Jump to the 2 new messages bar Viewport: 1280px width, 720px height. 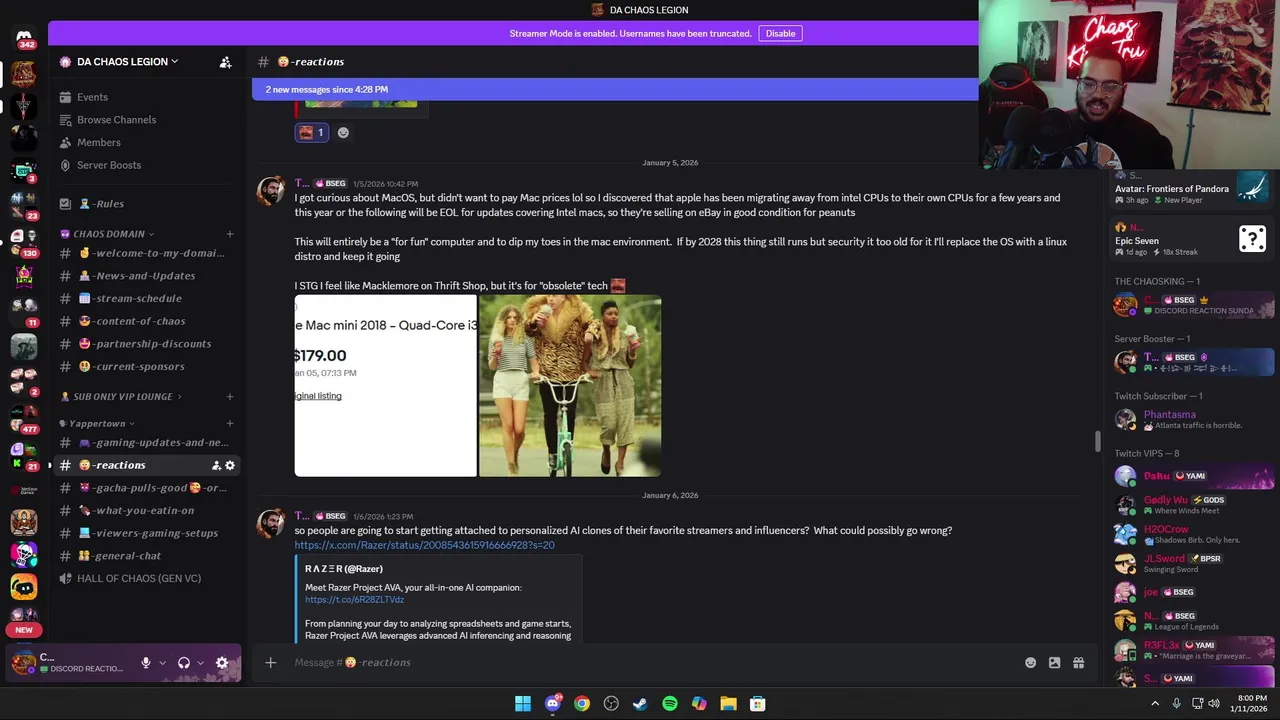tap(615, 90)
